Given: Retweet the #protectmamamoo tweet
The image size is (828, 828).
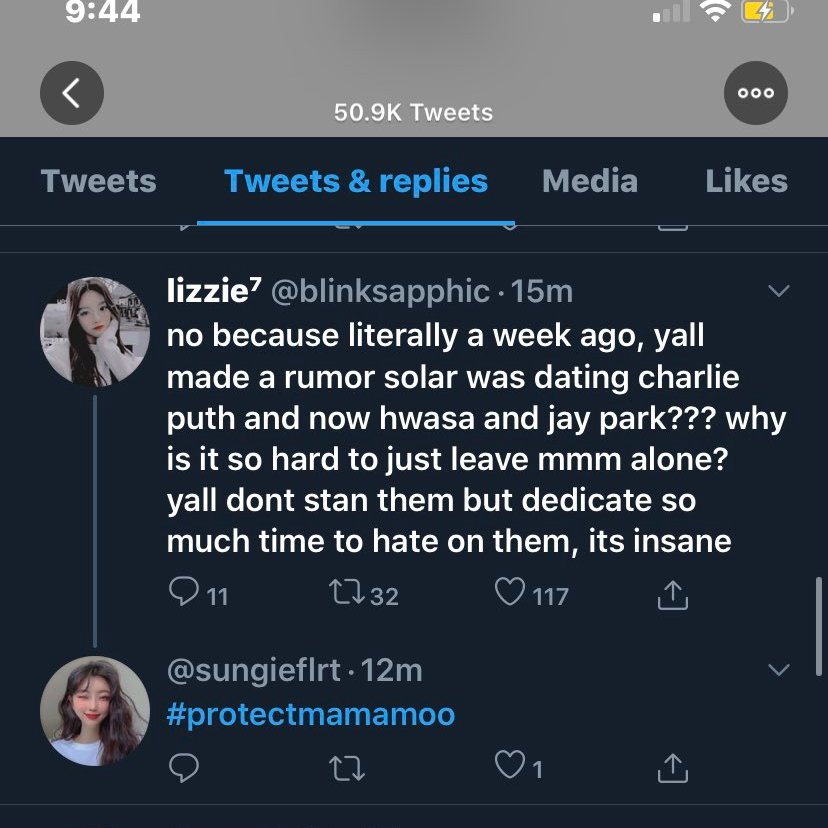Looking at the screenshot, I should coord(346,767).
